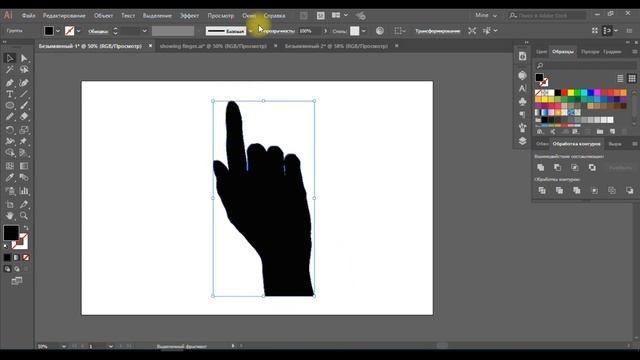Image resolution: width=640 pixels, height=360 pixels.
Task: Set paint mode to Color
Action: pyautogui.click(x=7, y=258)
